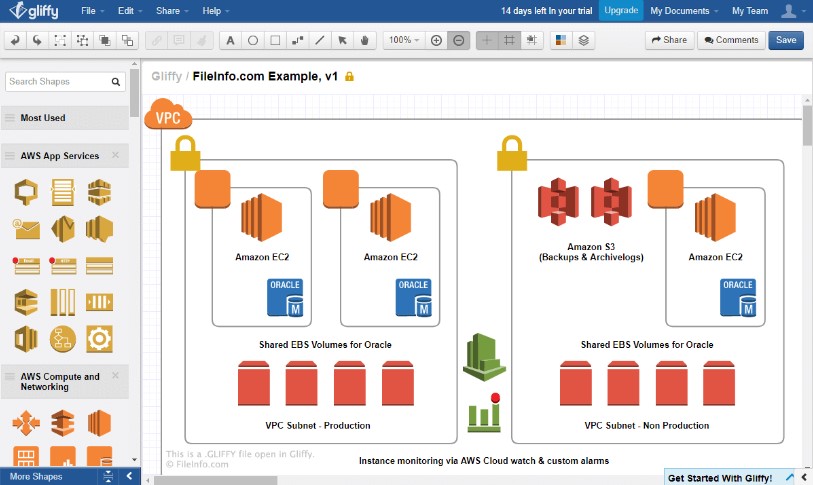Select 'Amazon S3 (Backups & Archivelogs)' label
This screenshot has height=485, width=813.
[591, 252]
